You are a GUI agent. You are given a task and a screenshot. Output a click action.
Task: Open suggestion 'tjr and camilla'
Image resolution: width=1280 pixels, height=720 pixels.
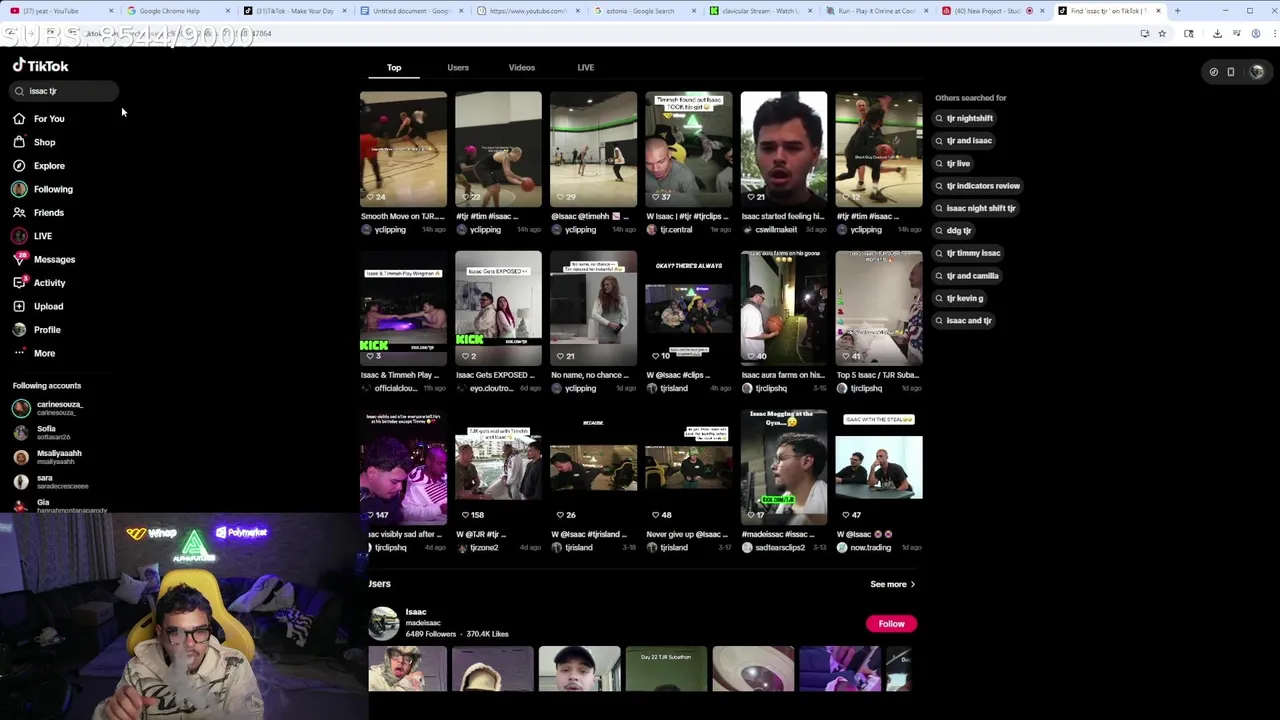pyautogui.click(x=967, y=276)
